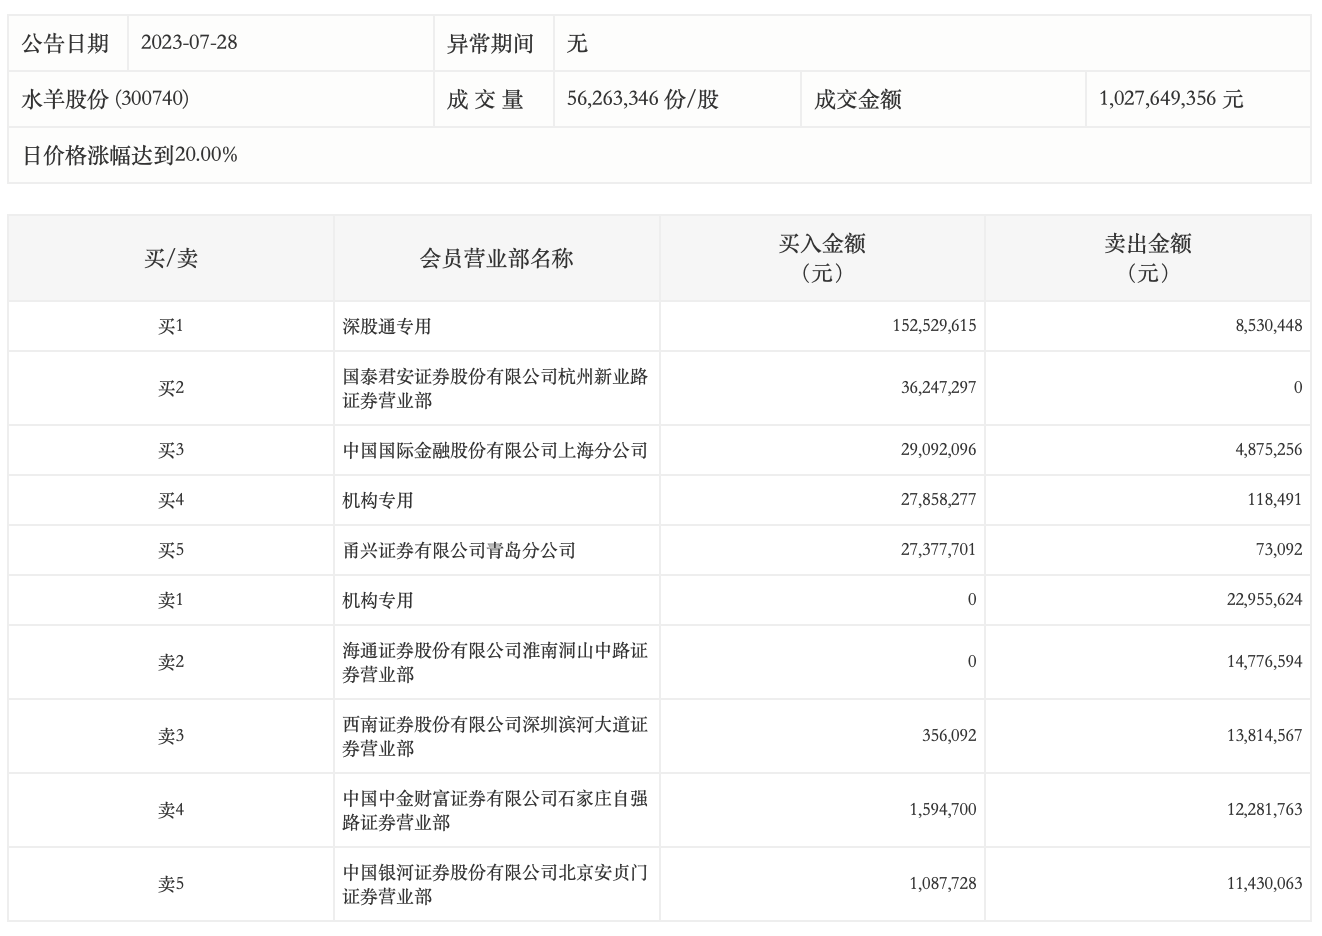Click the 买/卖 column header
Viewport: 1322px width, 936px height.
coord(171,259)
